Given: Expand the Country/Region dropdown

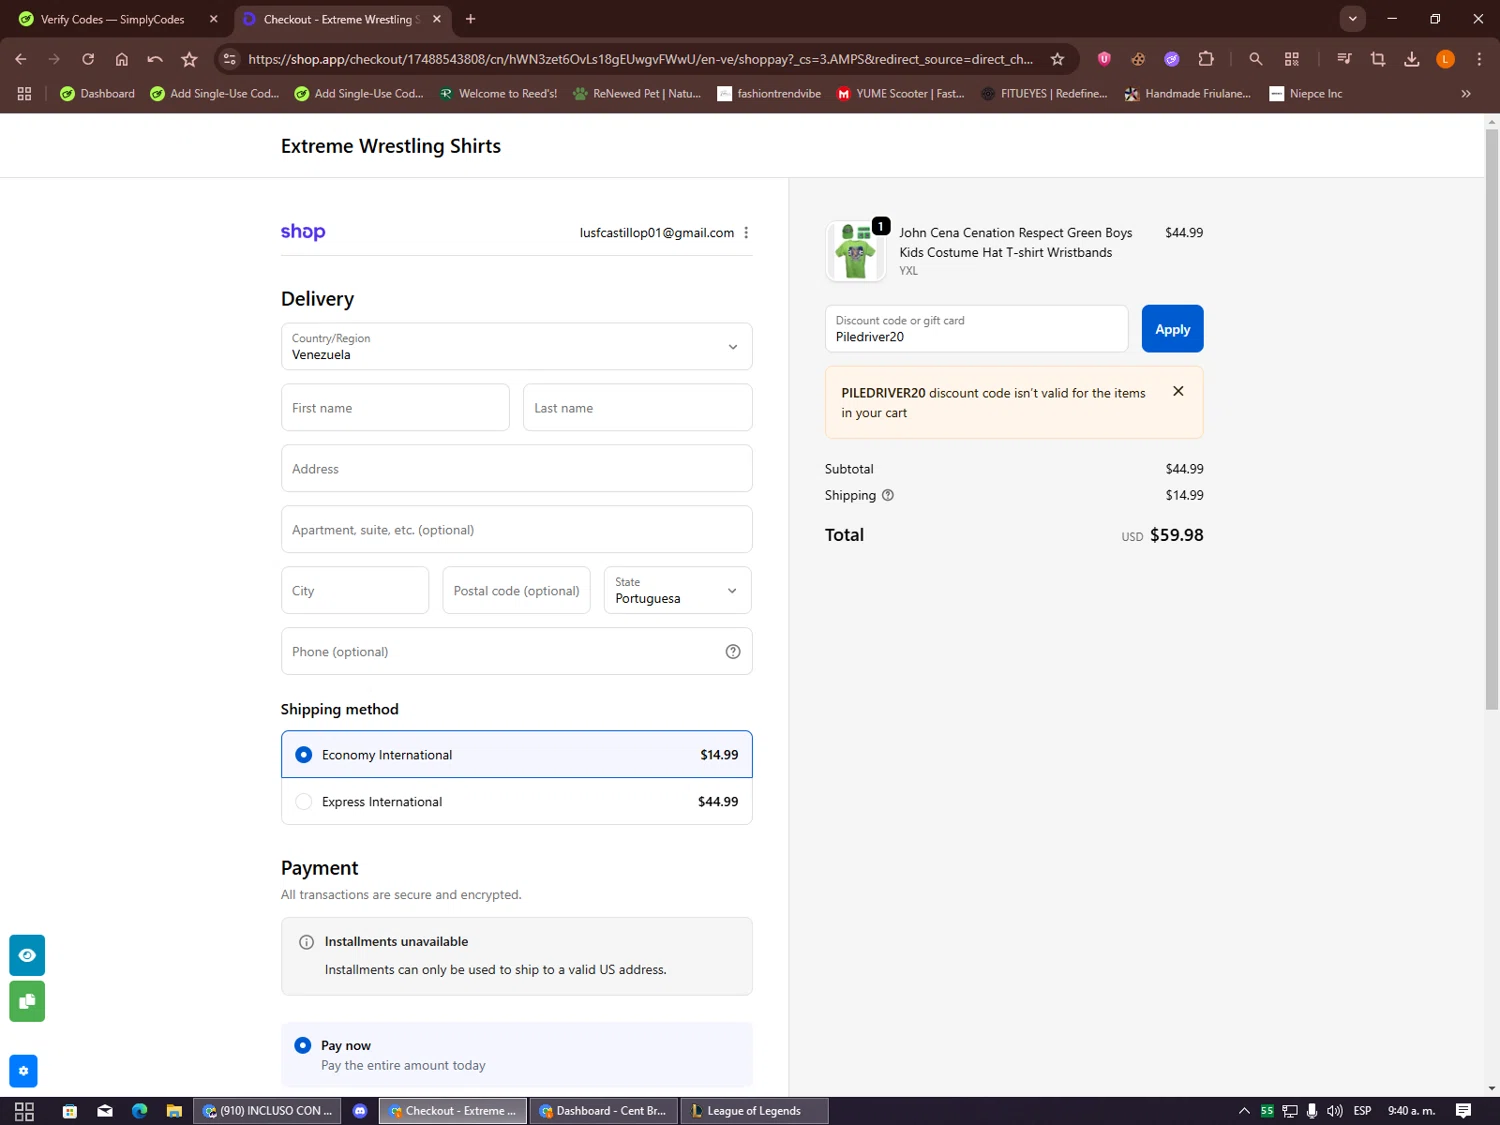Looking at the screenshot, I should (517, 347).
